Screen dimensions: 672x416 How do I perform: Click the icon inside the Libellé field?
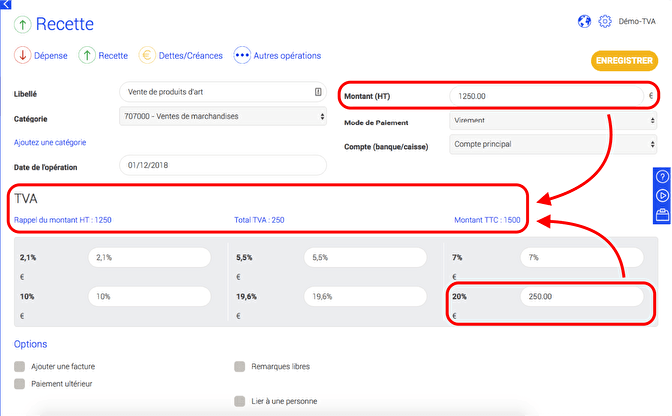click(x=318, y=92)
